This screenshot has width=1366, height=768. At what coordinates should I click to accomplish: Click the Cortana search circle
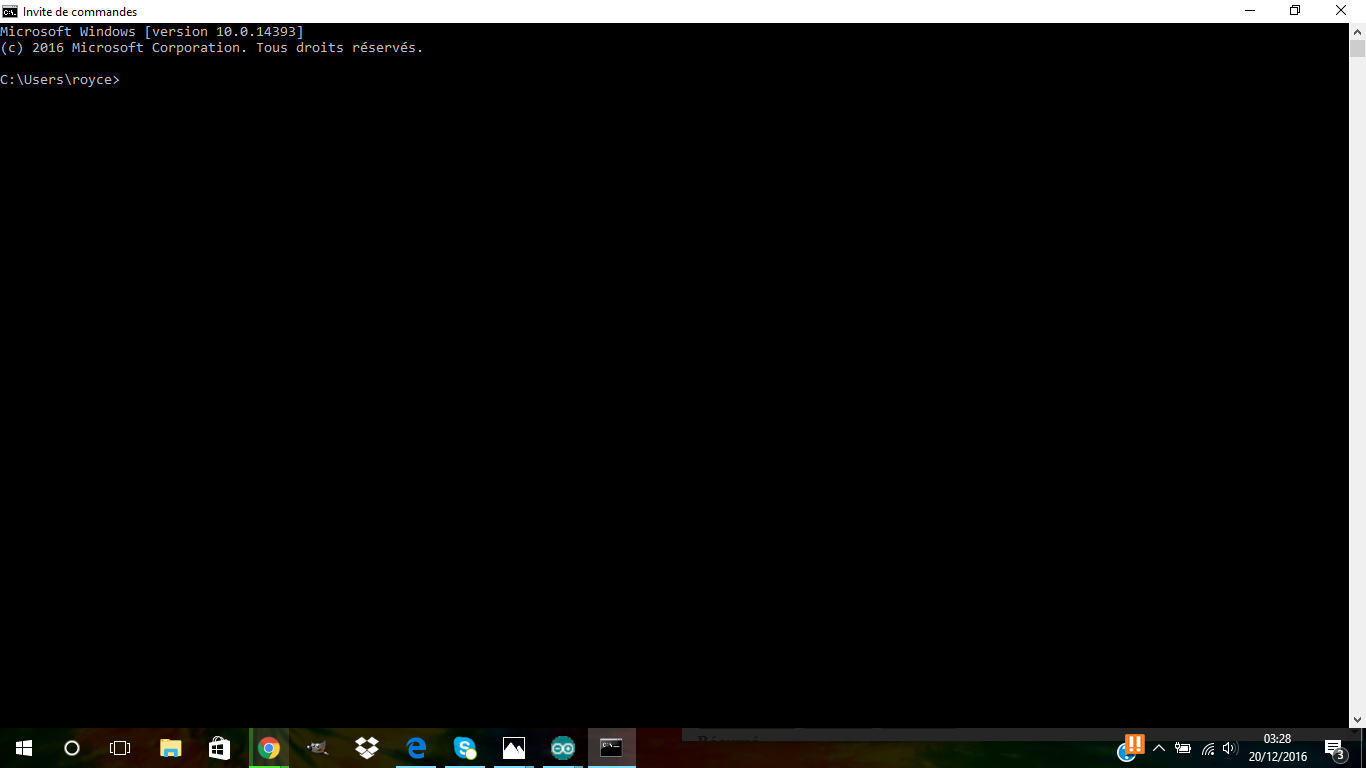pos(72,748)
